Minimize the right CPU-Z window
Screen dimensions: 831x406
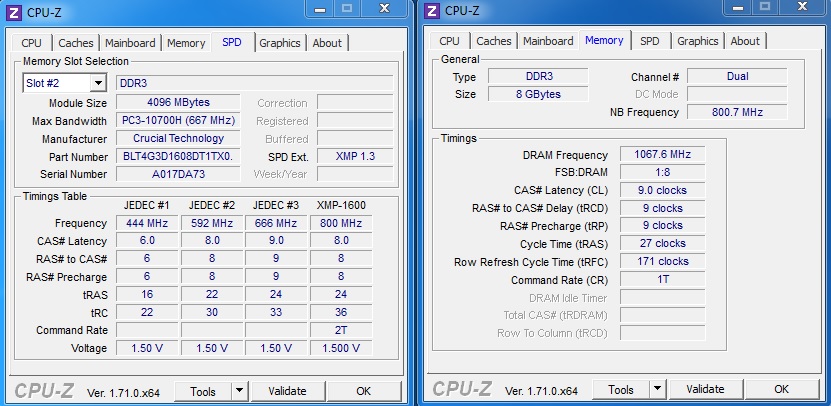[x=737, y=7]
